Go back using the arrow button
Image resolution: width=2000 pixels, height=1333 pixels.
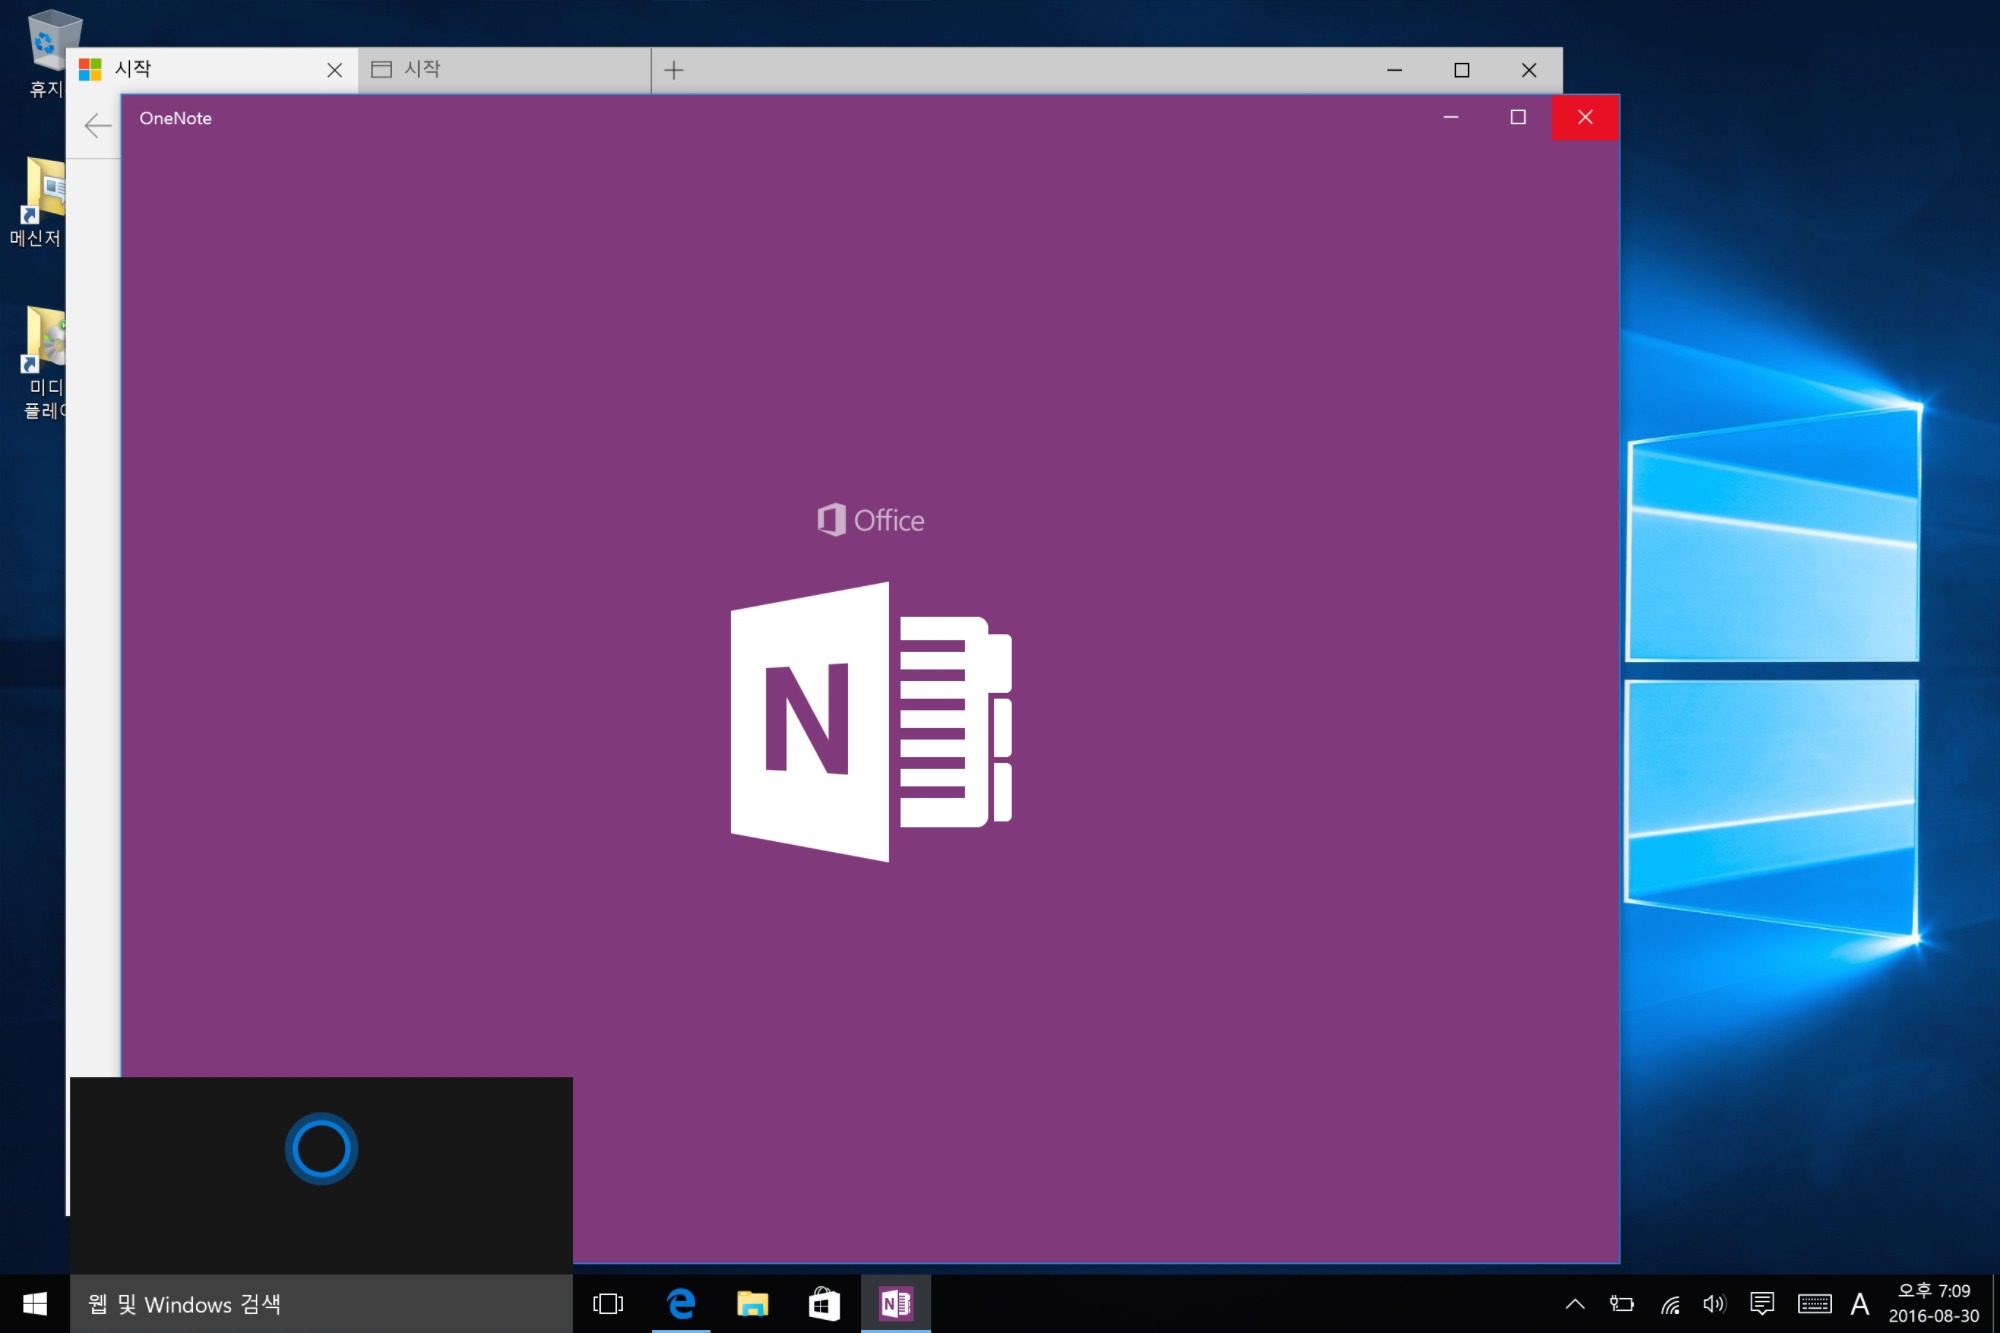tap(98, 125)
